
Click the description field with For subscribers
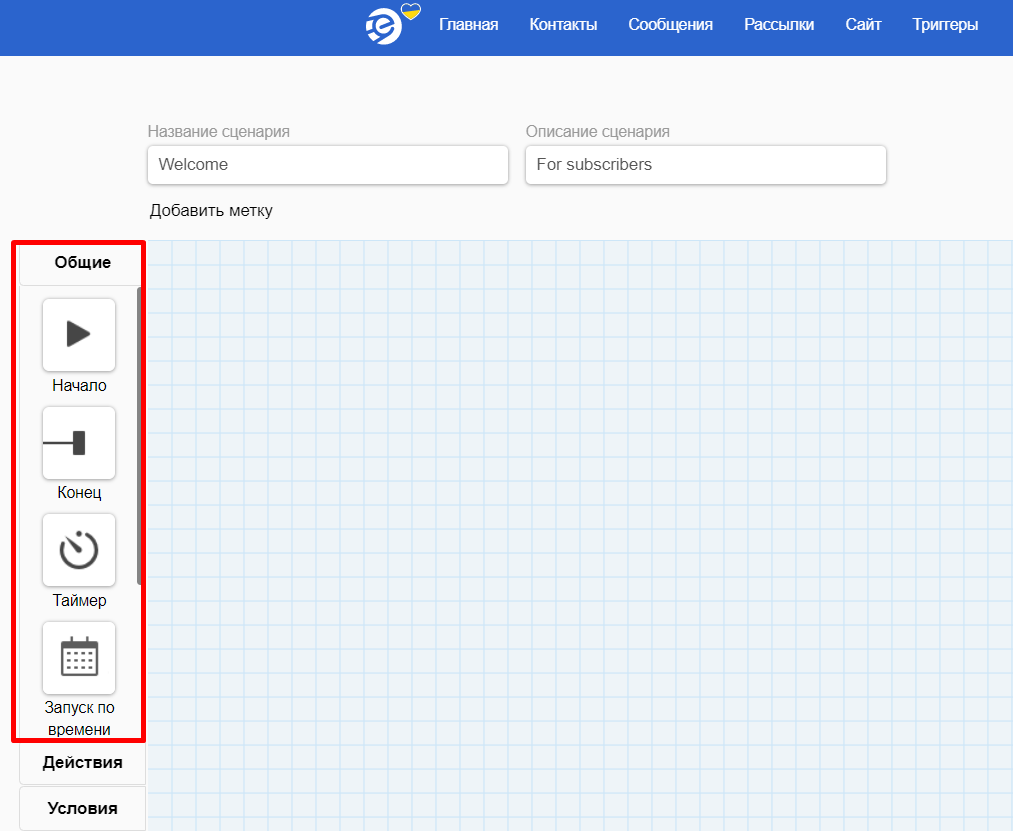[x=705, y=165]
